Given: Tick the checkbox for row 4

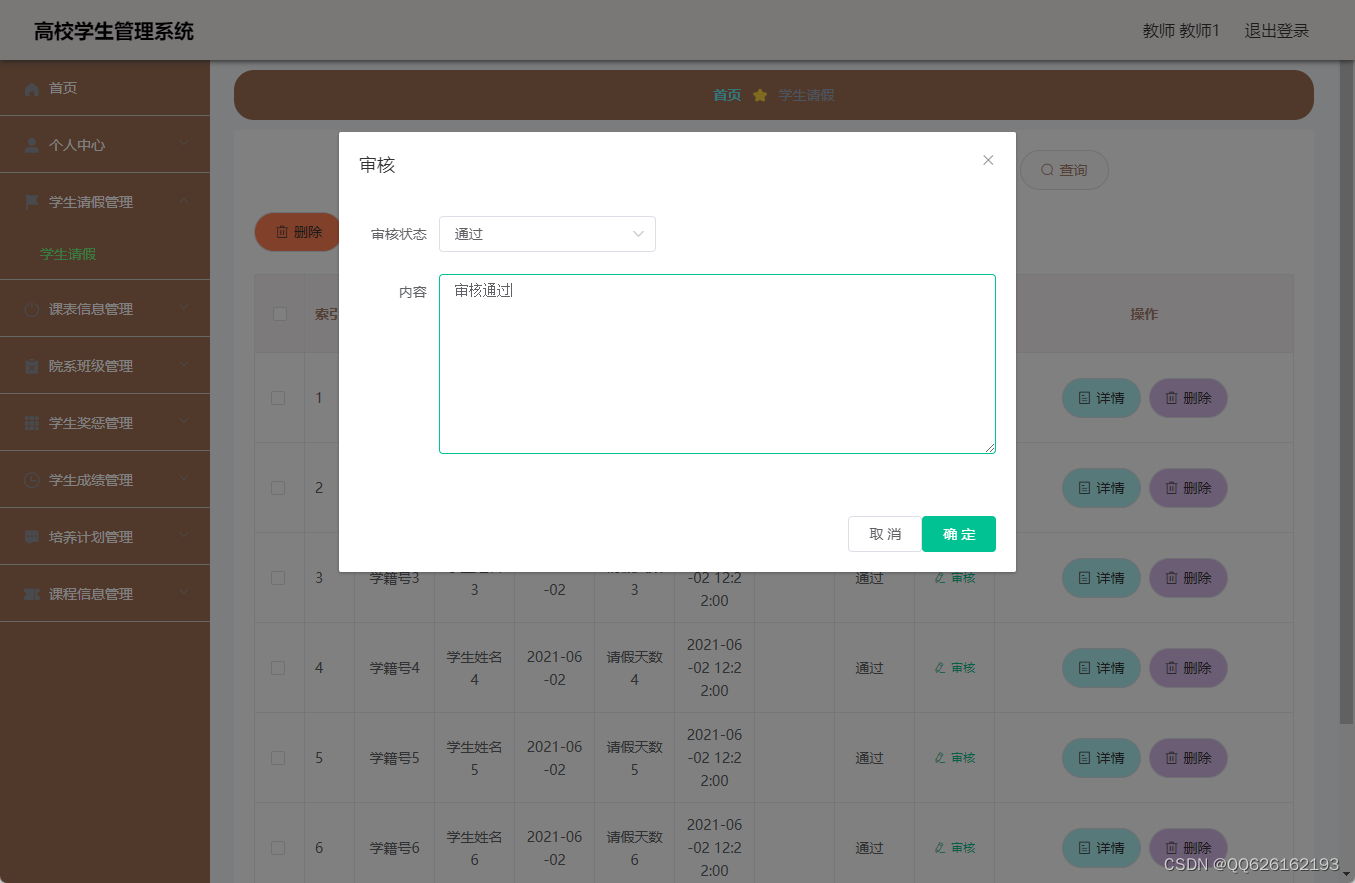Looking at the screenshot, I should tap(278, 668).
